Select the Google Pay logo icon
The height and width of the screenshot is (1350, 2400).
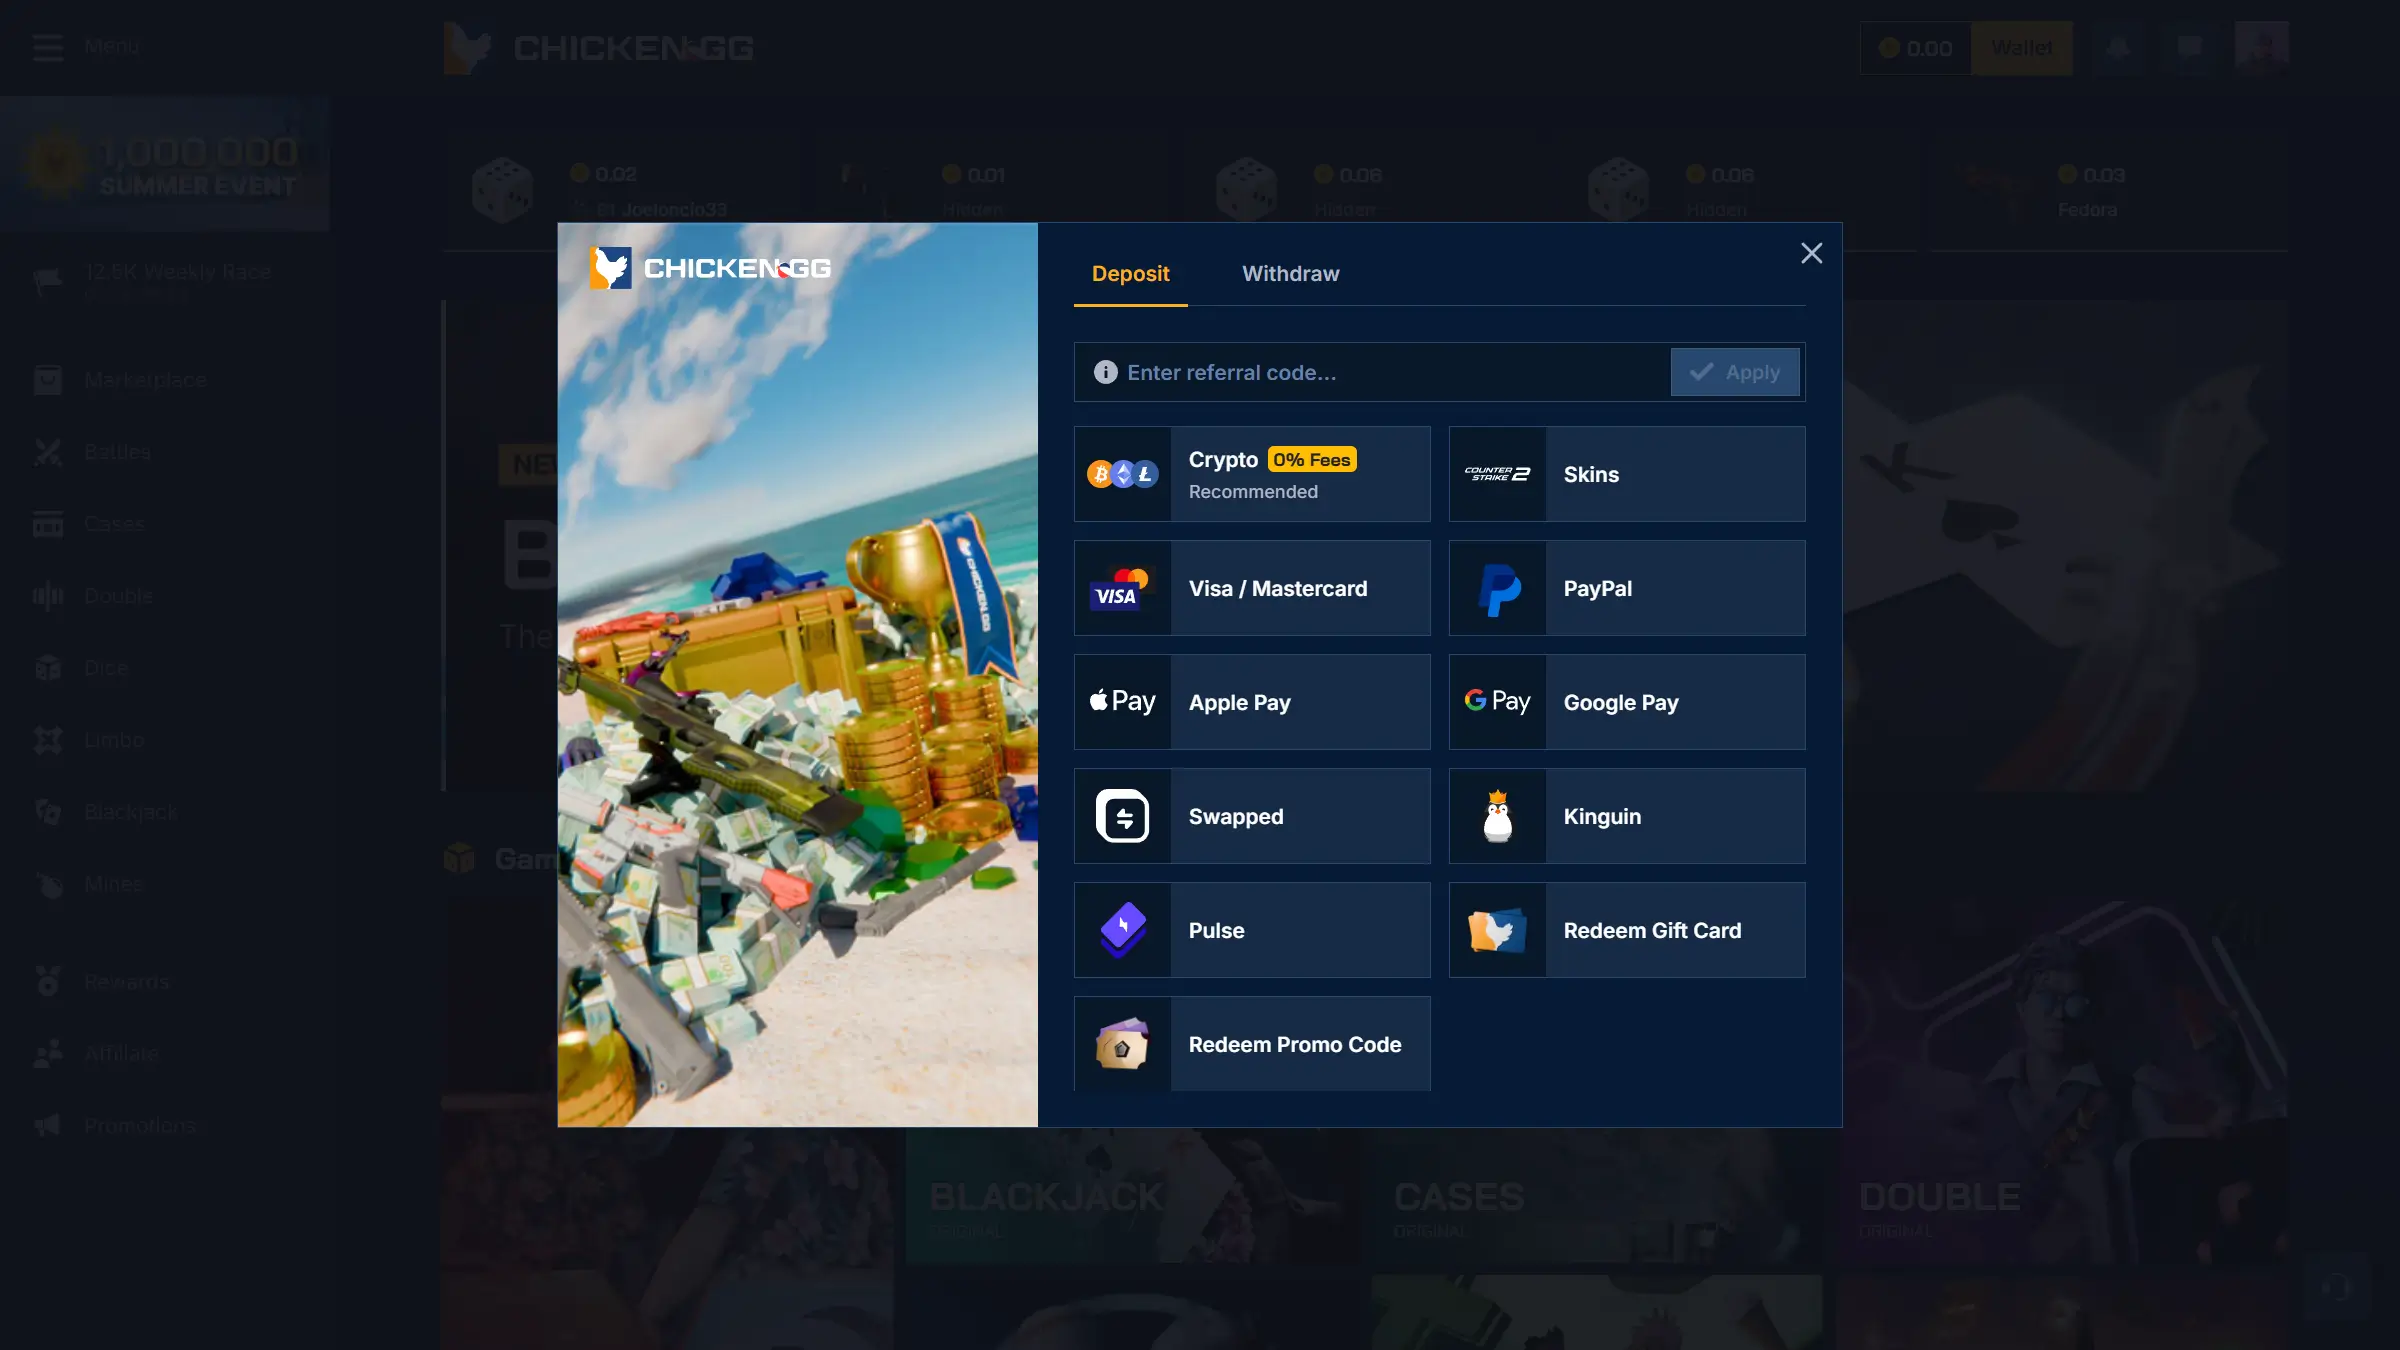[1497, 702]
